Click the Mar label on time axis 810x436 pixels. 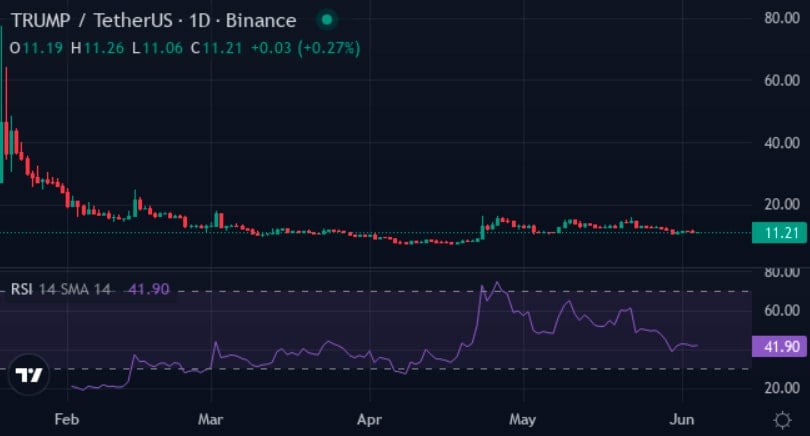(210, 419)
